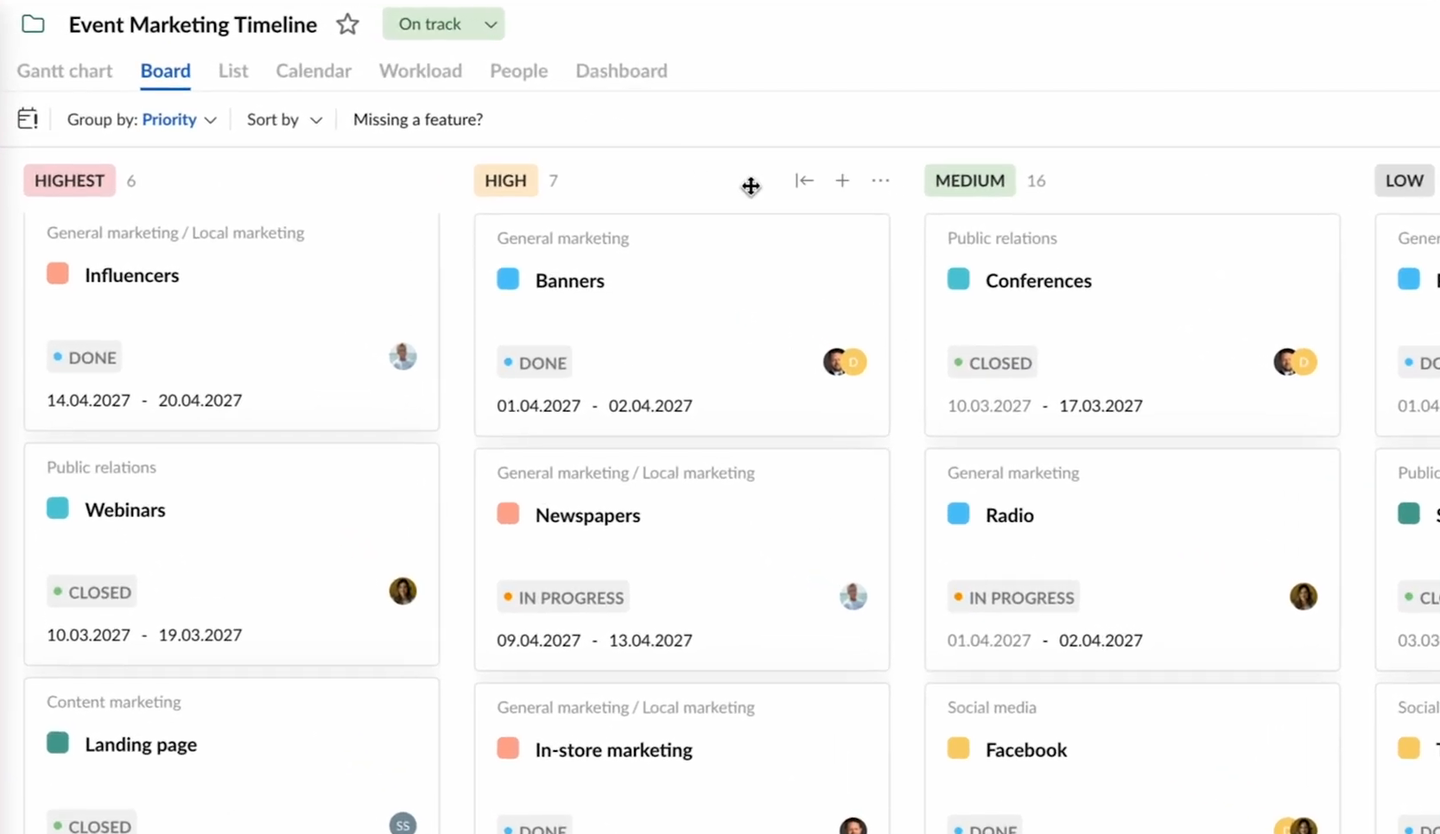Click the Missing a feature? link
This screenshot has height=834, width=1440.
[x=418, y=119]
